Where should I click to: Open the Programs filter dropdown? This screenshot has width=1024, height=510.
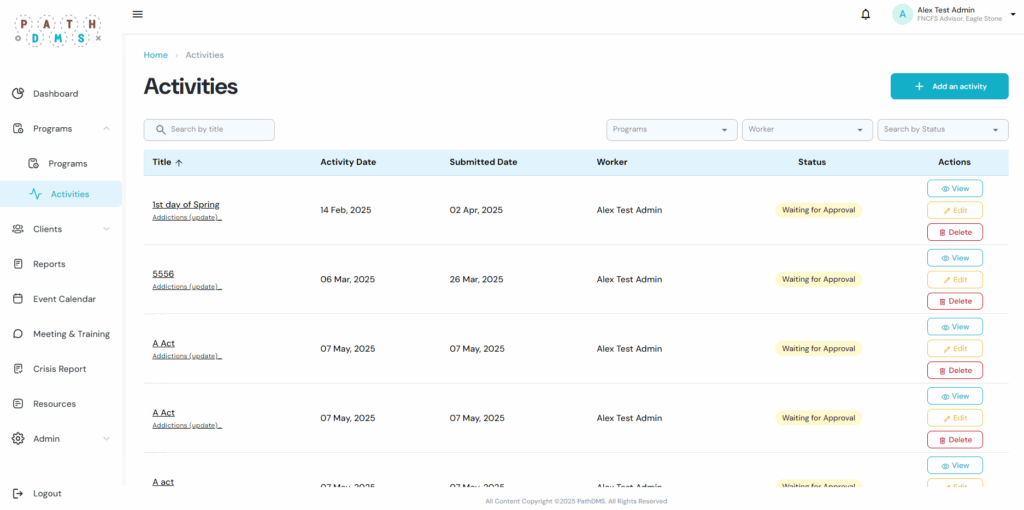click(x=671, y=129)
